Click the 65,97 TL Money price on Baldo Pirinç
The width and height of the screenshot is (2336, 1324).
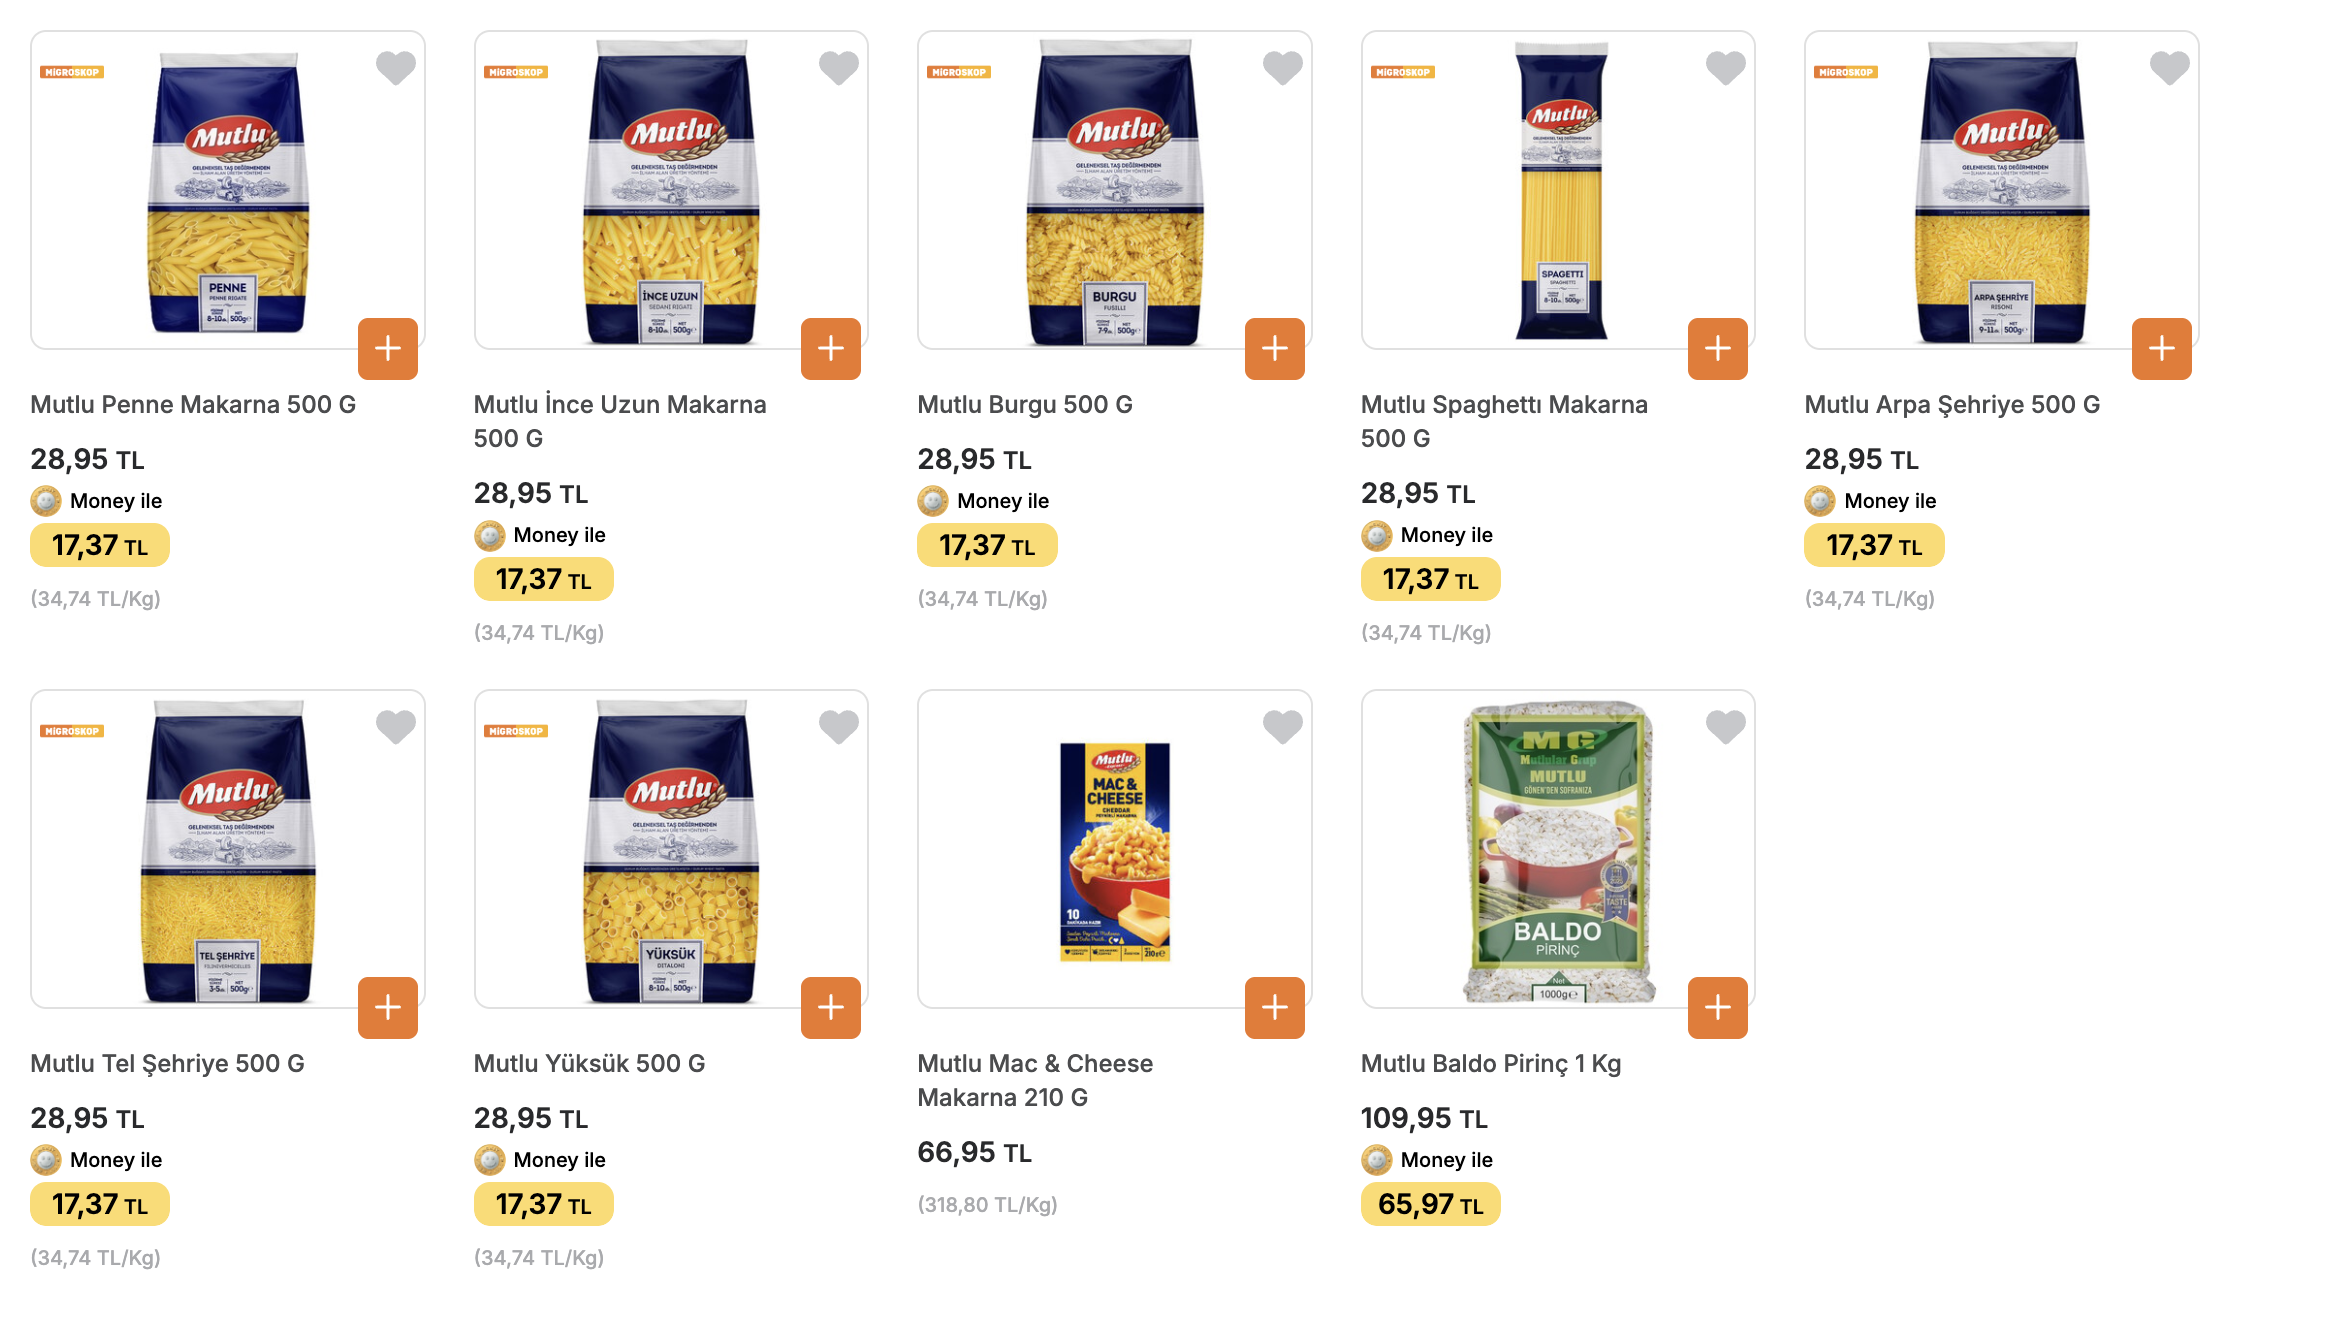pyautogui.click(x=1430, y=1204)
